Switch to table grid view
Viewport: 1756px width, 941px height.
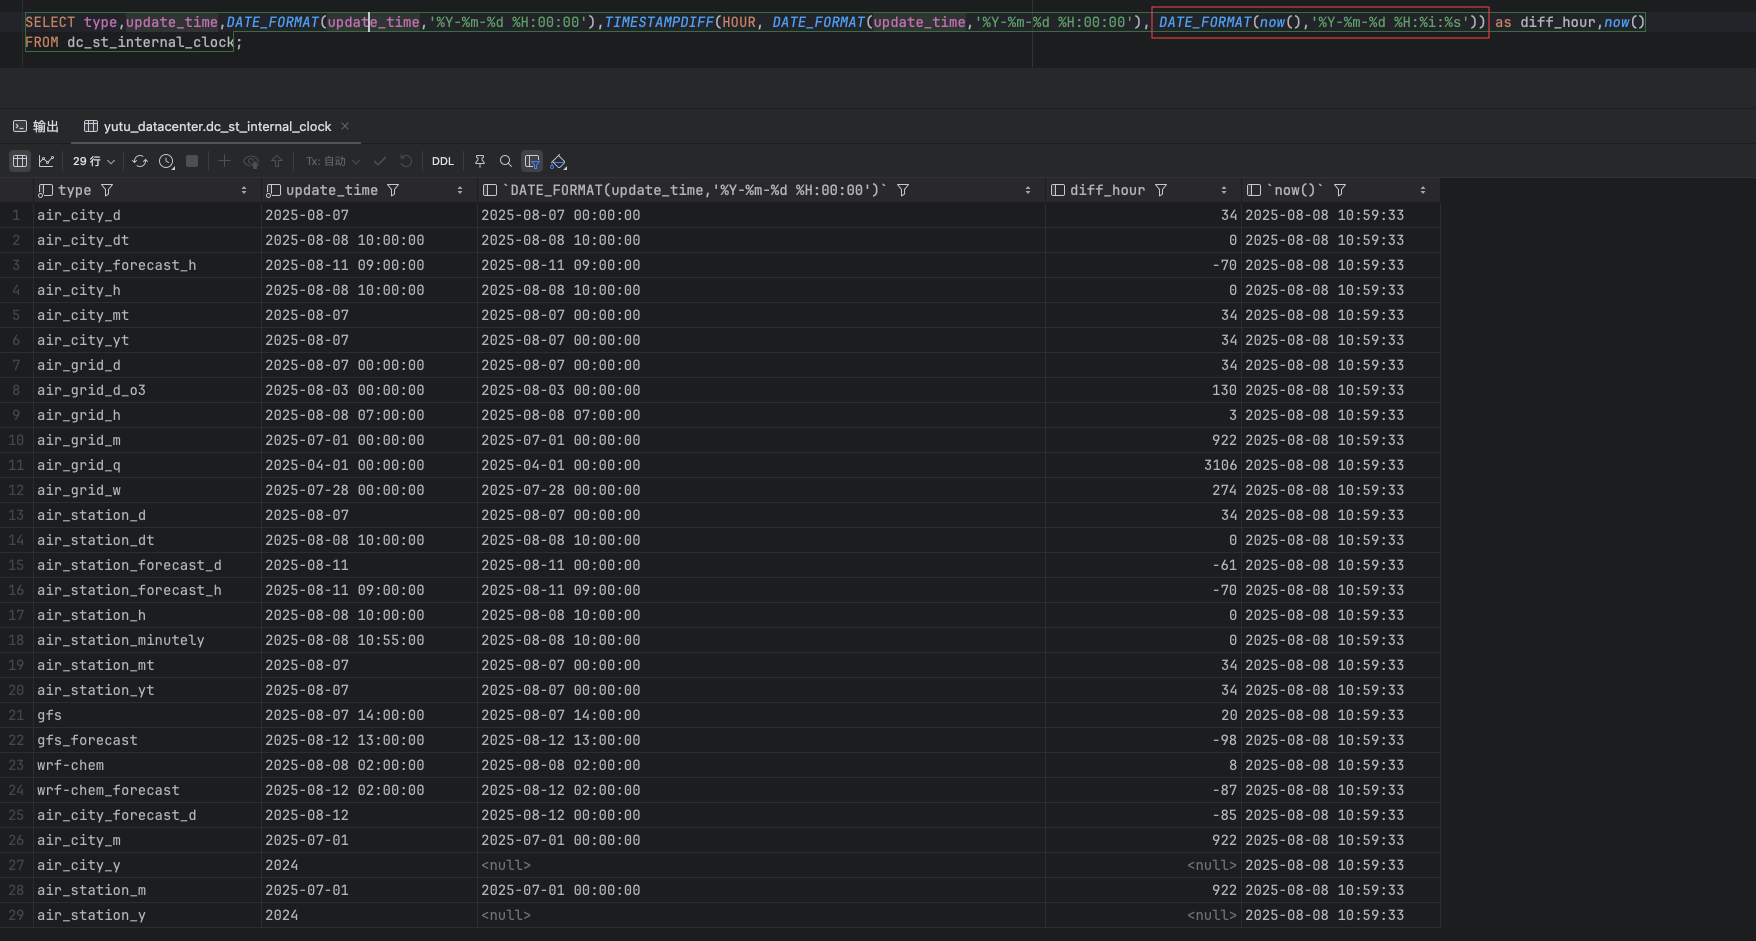pyautogui.click(x=20, y=161)
